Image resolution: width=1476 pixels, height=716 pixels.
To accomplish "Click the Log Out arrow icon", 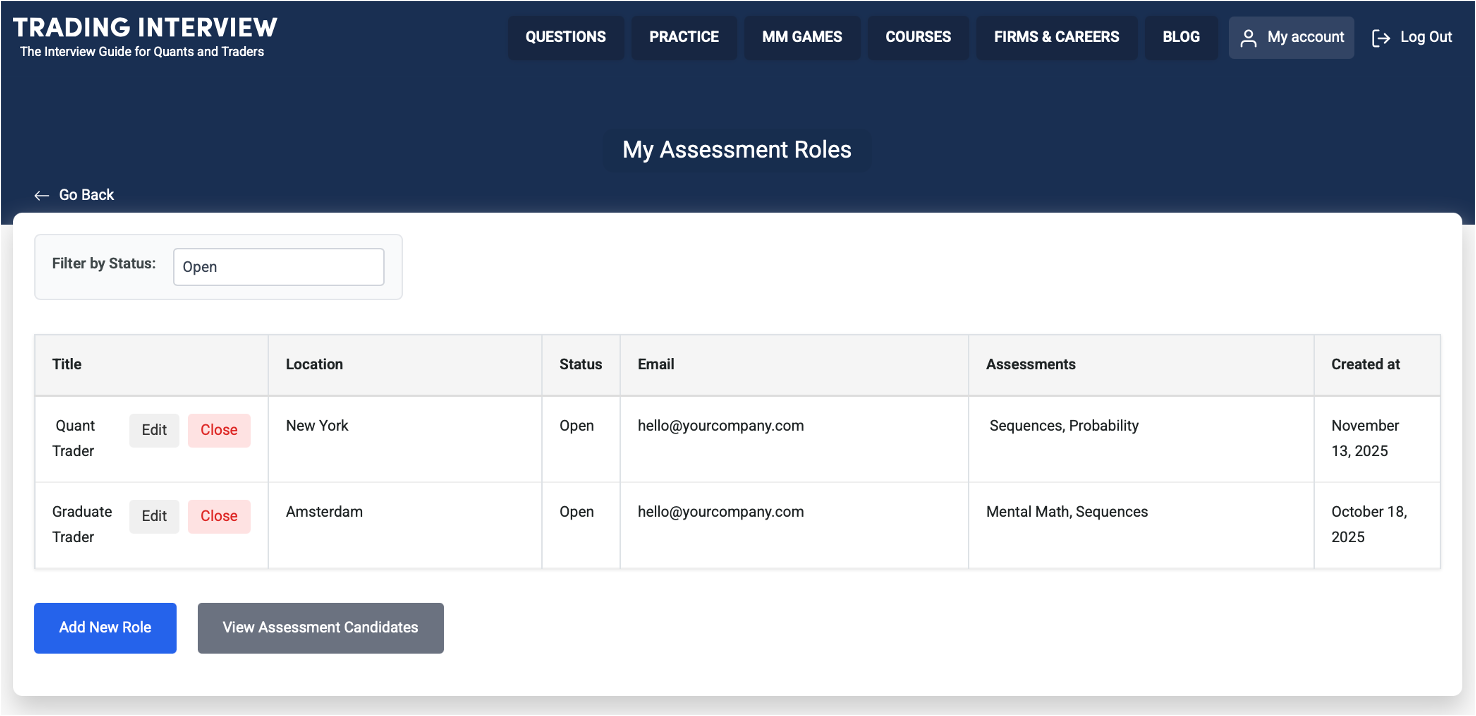I will [1381, 38].
